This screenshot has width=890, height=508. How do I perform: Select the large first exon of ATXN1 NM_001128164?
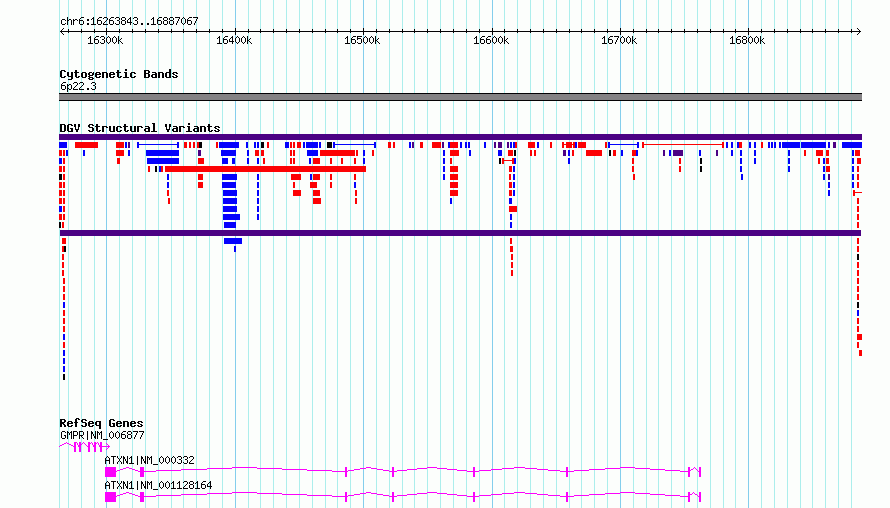coord(111,497)
